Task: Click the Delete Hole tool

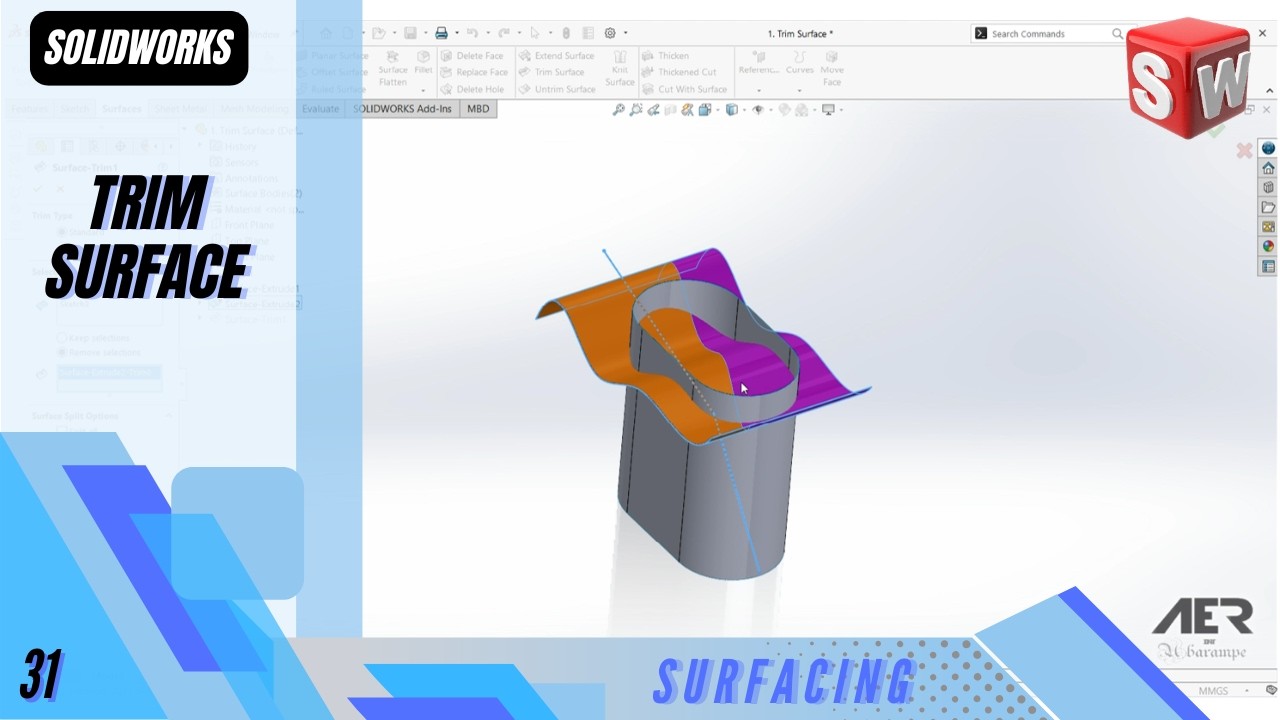Action: pyautogui.click(x=472, y=89)
